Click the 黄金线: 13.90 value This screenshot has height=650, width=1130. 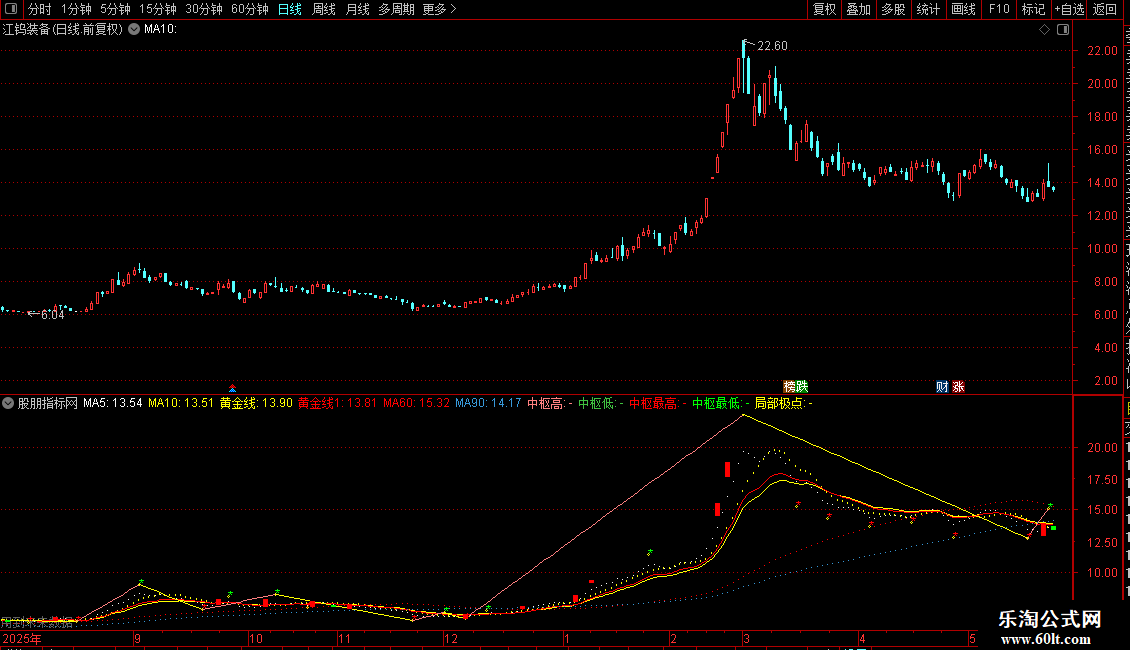[256, 404]
